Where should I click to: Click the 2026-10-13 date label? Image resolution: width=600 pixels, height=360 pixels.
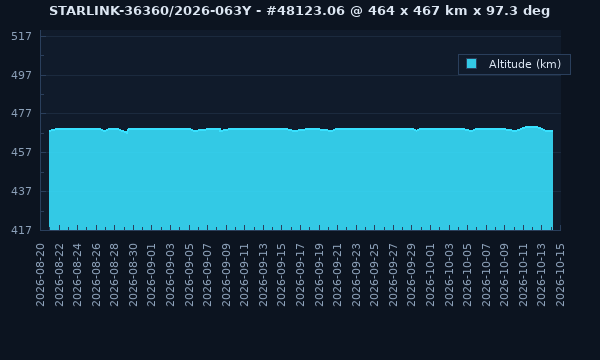point(542,275)
